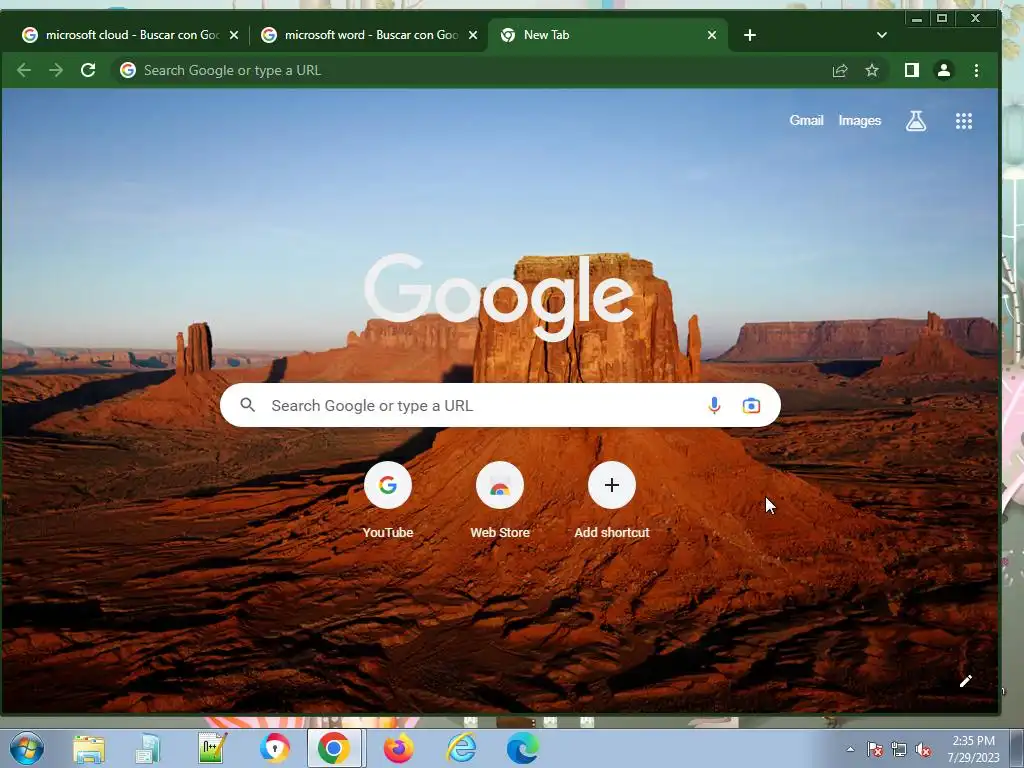Screen dimensions: 1024x768
Task: Open File Explorer from the taskbar
Action: (x=89, y=748)
